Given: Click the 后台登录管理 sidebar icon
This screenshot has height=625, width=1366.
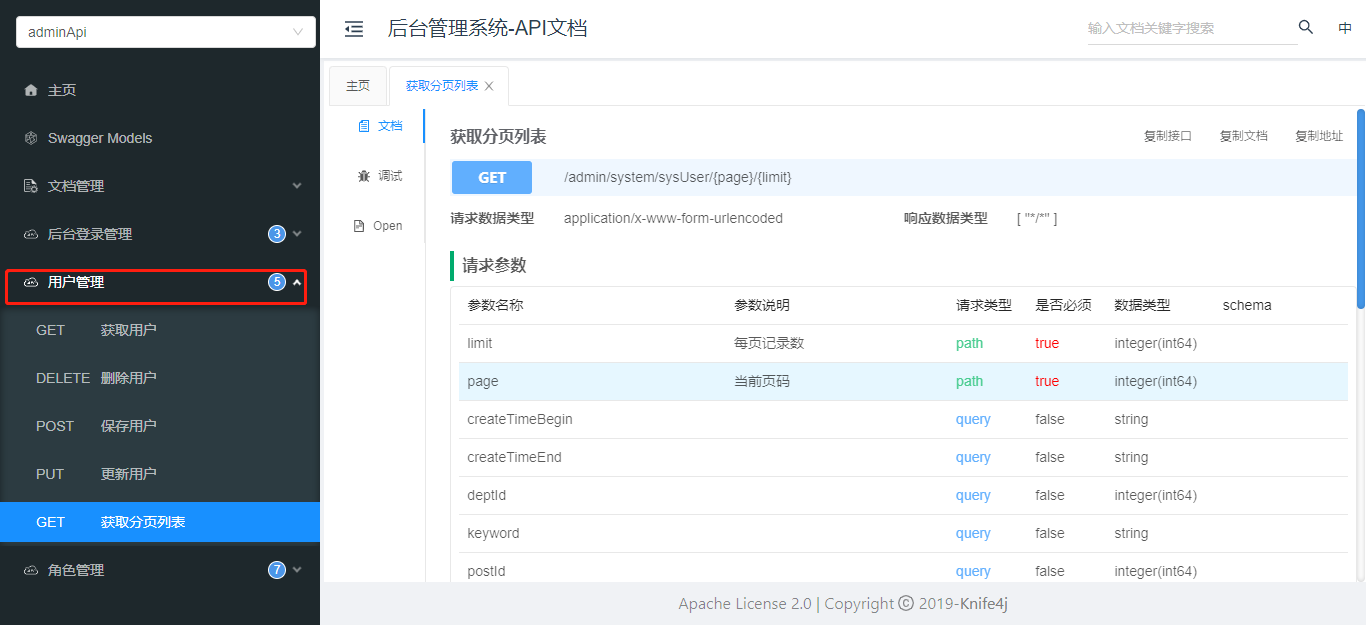Looking at the screenshot, I should point(31,233).
